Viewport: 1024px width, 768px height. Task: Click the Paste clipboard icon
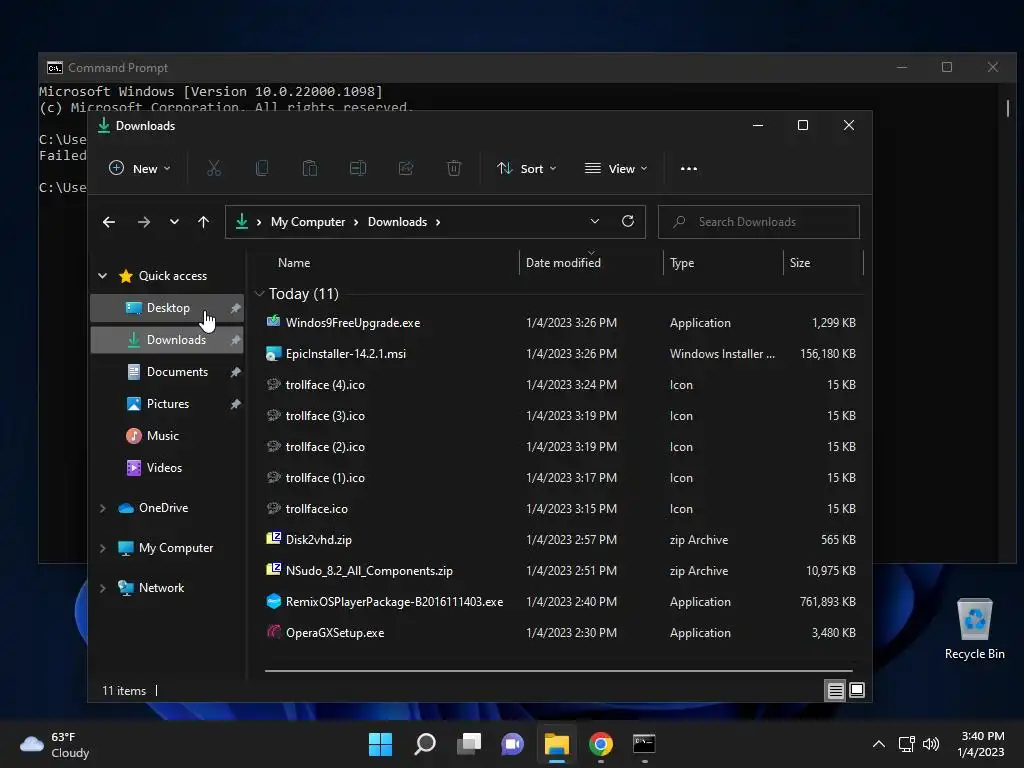310,168
